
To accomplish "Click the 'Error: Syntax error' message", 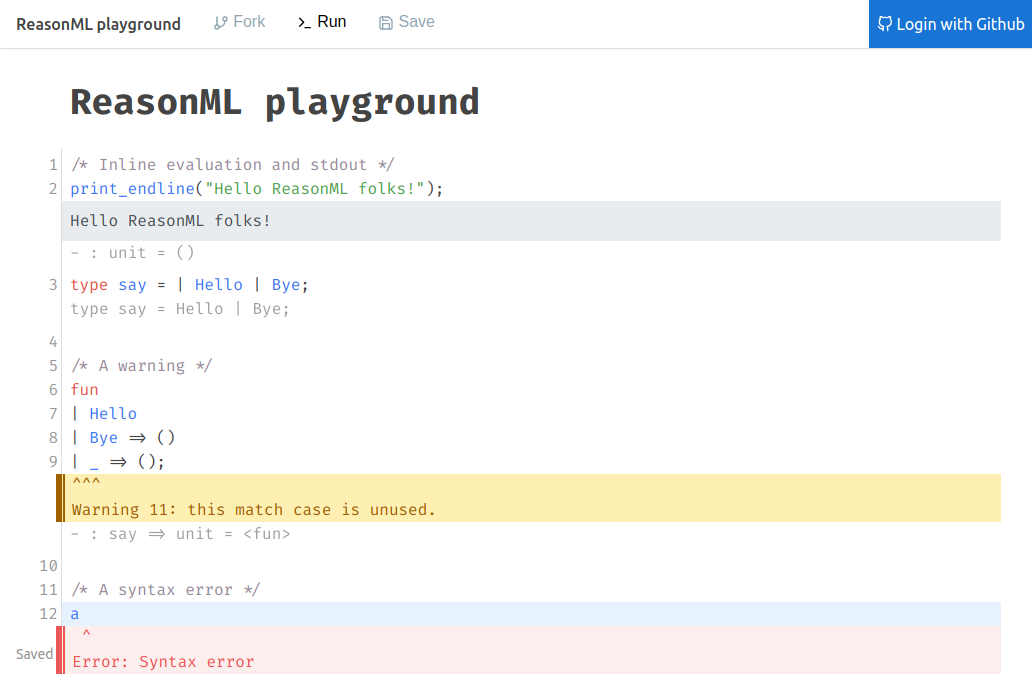I will coord(163,662).
